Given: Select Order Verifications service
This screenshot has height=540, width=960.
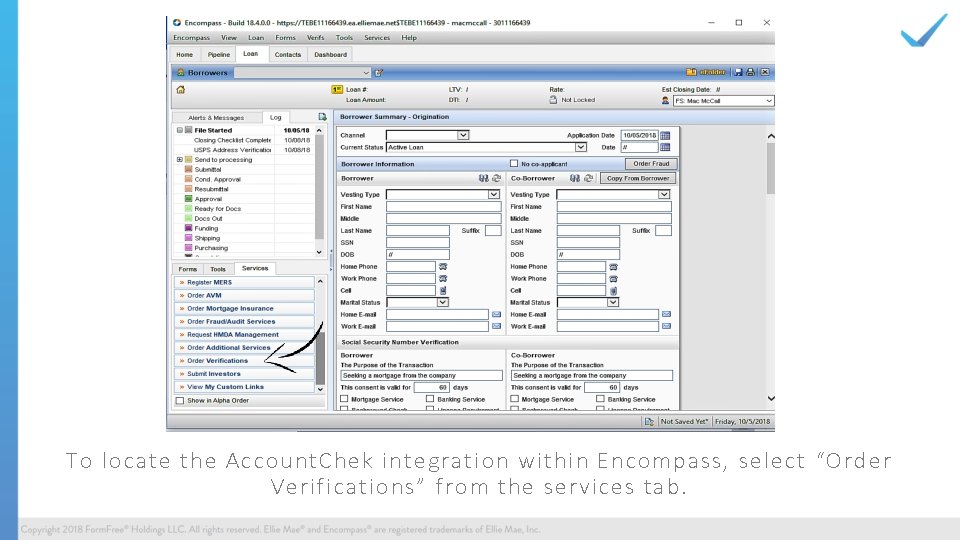Looking at the screenshot, I should click(244, 361).
